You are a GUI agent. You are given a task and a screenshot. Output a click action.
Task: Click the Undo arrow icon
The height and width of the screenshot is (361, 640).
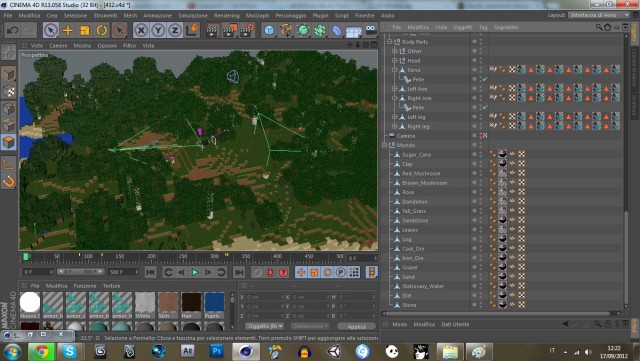click(12, 30)
